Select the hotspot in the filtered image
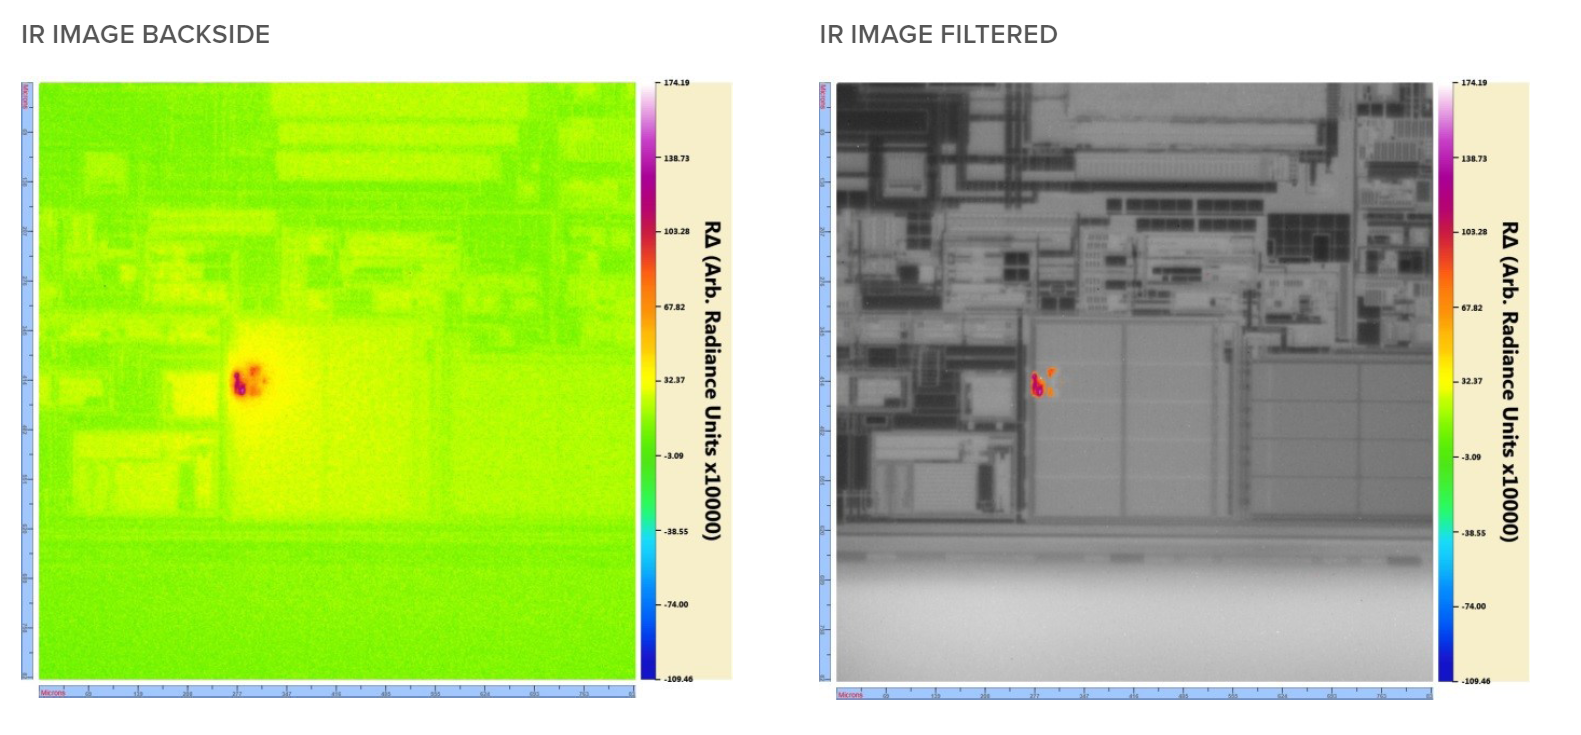 (x=1043, y=382)
